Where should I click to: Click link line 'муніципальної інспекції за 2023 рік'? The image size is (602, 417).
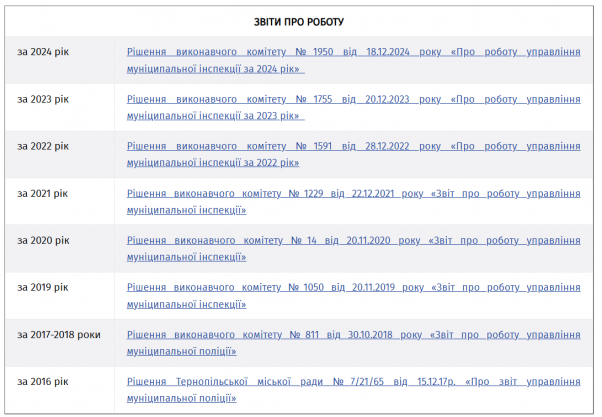click(214, 116)
